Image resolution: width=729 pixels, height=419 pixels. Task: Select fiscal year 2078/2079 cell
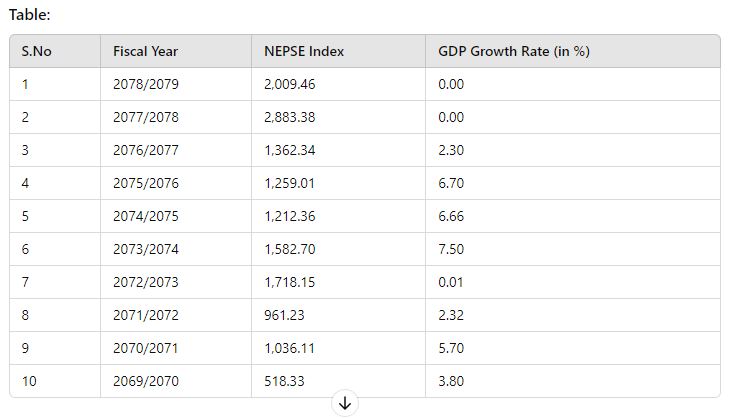(146, 84)
